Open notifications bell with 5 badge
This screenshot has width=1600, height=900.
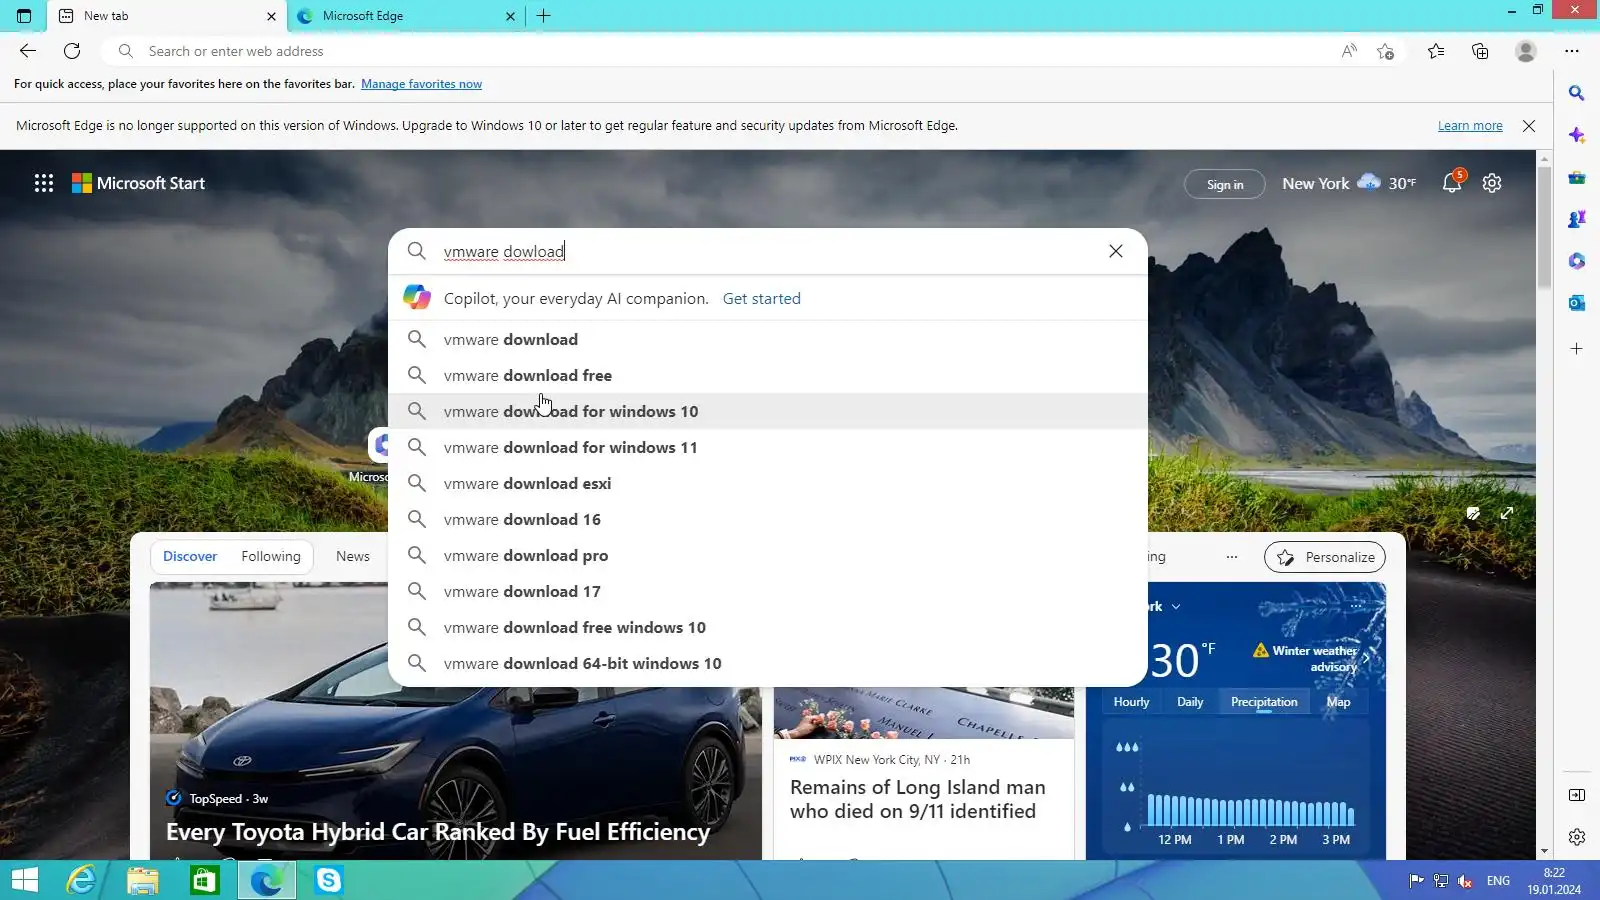(1452, 182)
